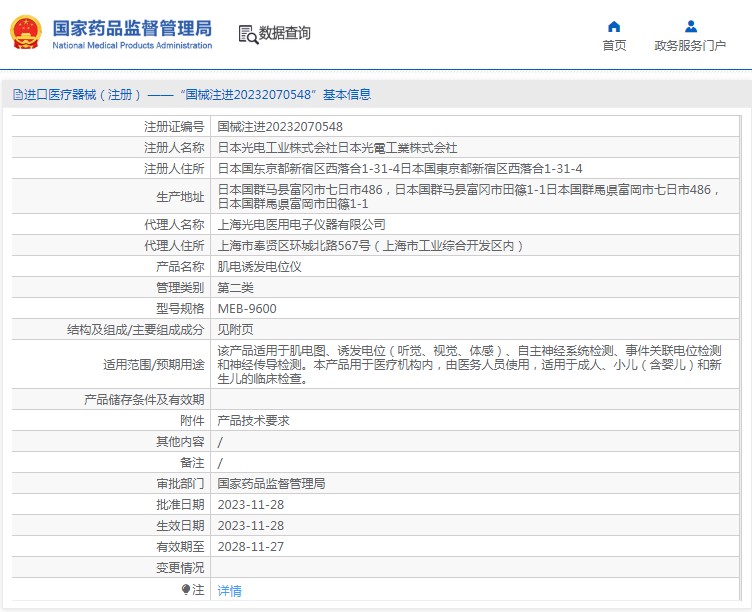Image resolution: width=752 pixels, height=612 pixels.
Task: Click the 管理类别 row label
Action: click(180, 288)
